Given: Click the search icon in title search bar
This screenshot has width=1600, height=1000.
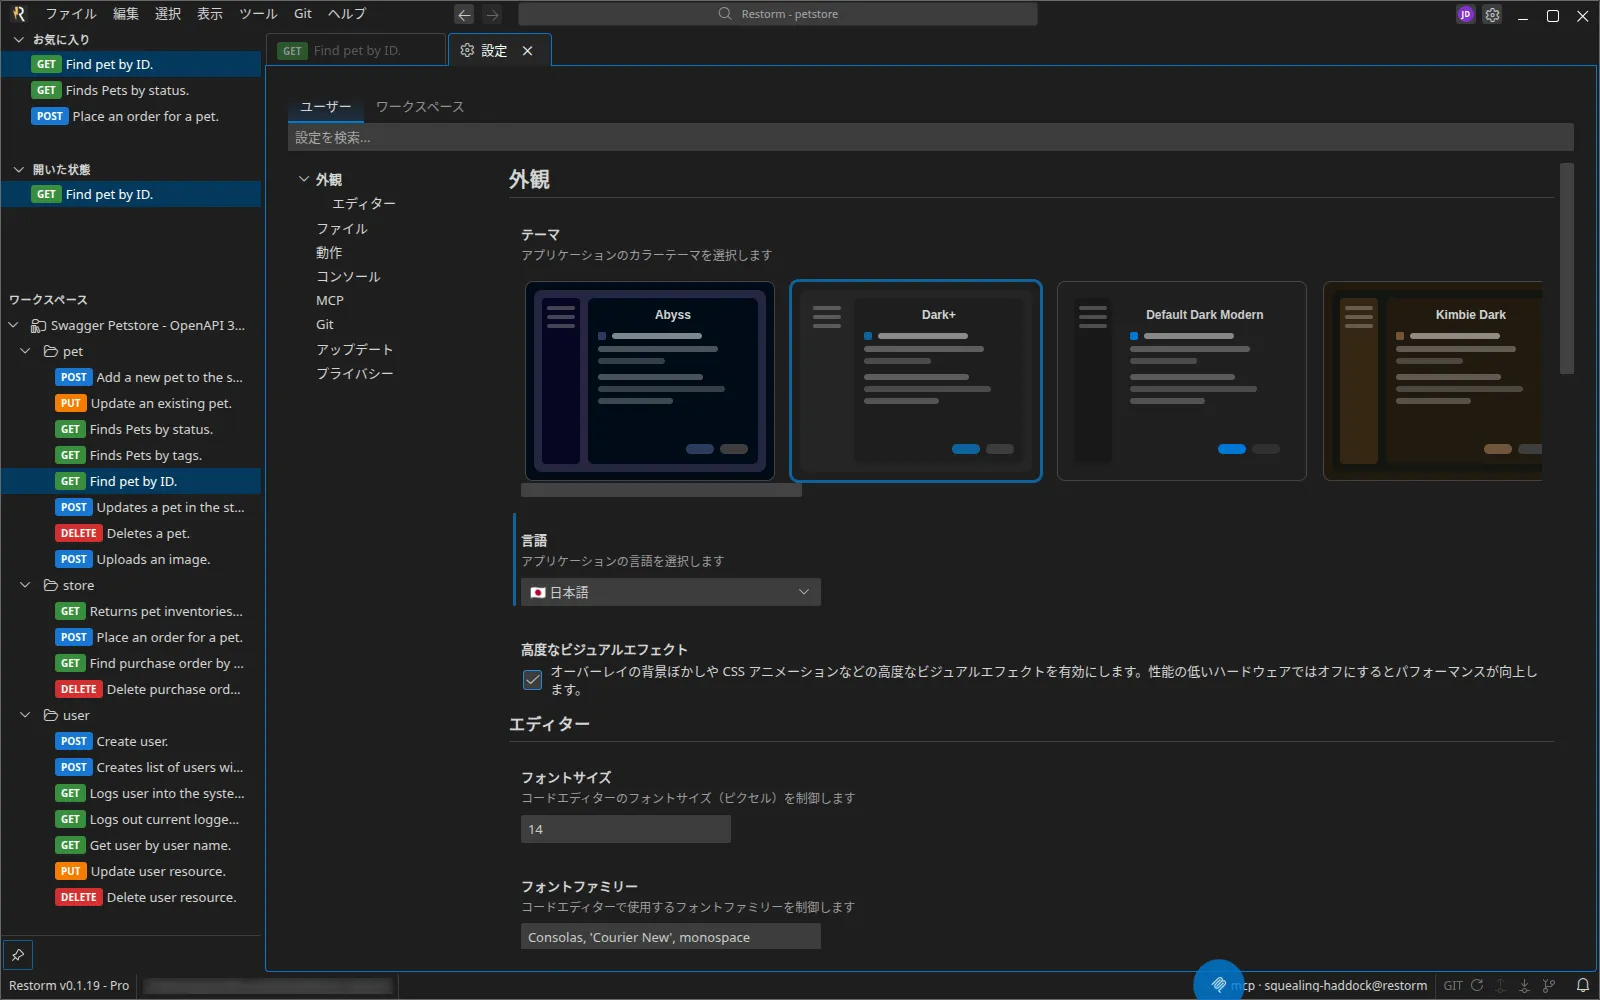Looking at the screenshot, I should tap(725, 14).
